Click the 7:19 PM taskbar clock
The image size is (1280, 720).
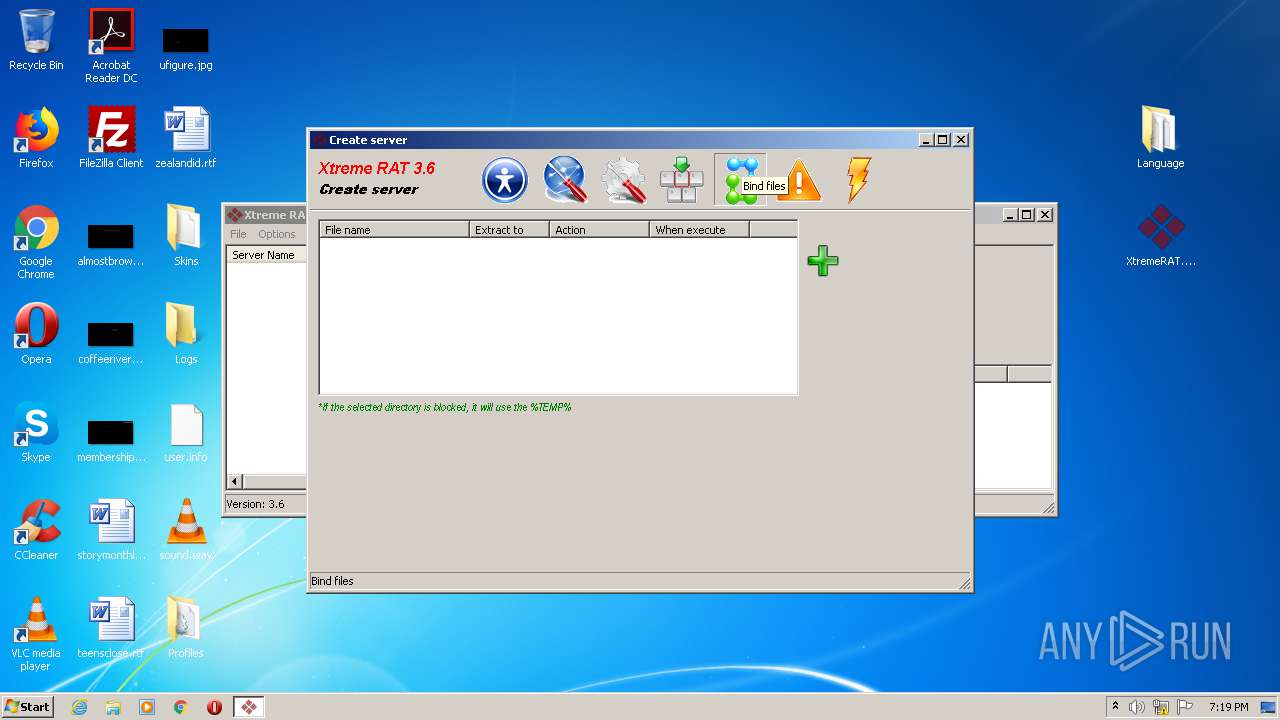[x=1228, y=707]
